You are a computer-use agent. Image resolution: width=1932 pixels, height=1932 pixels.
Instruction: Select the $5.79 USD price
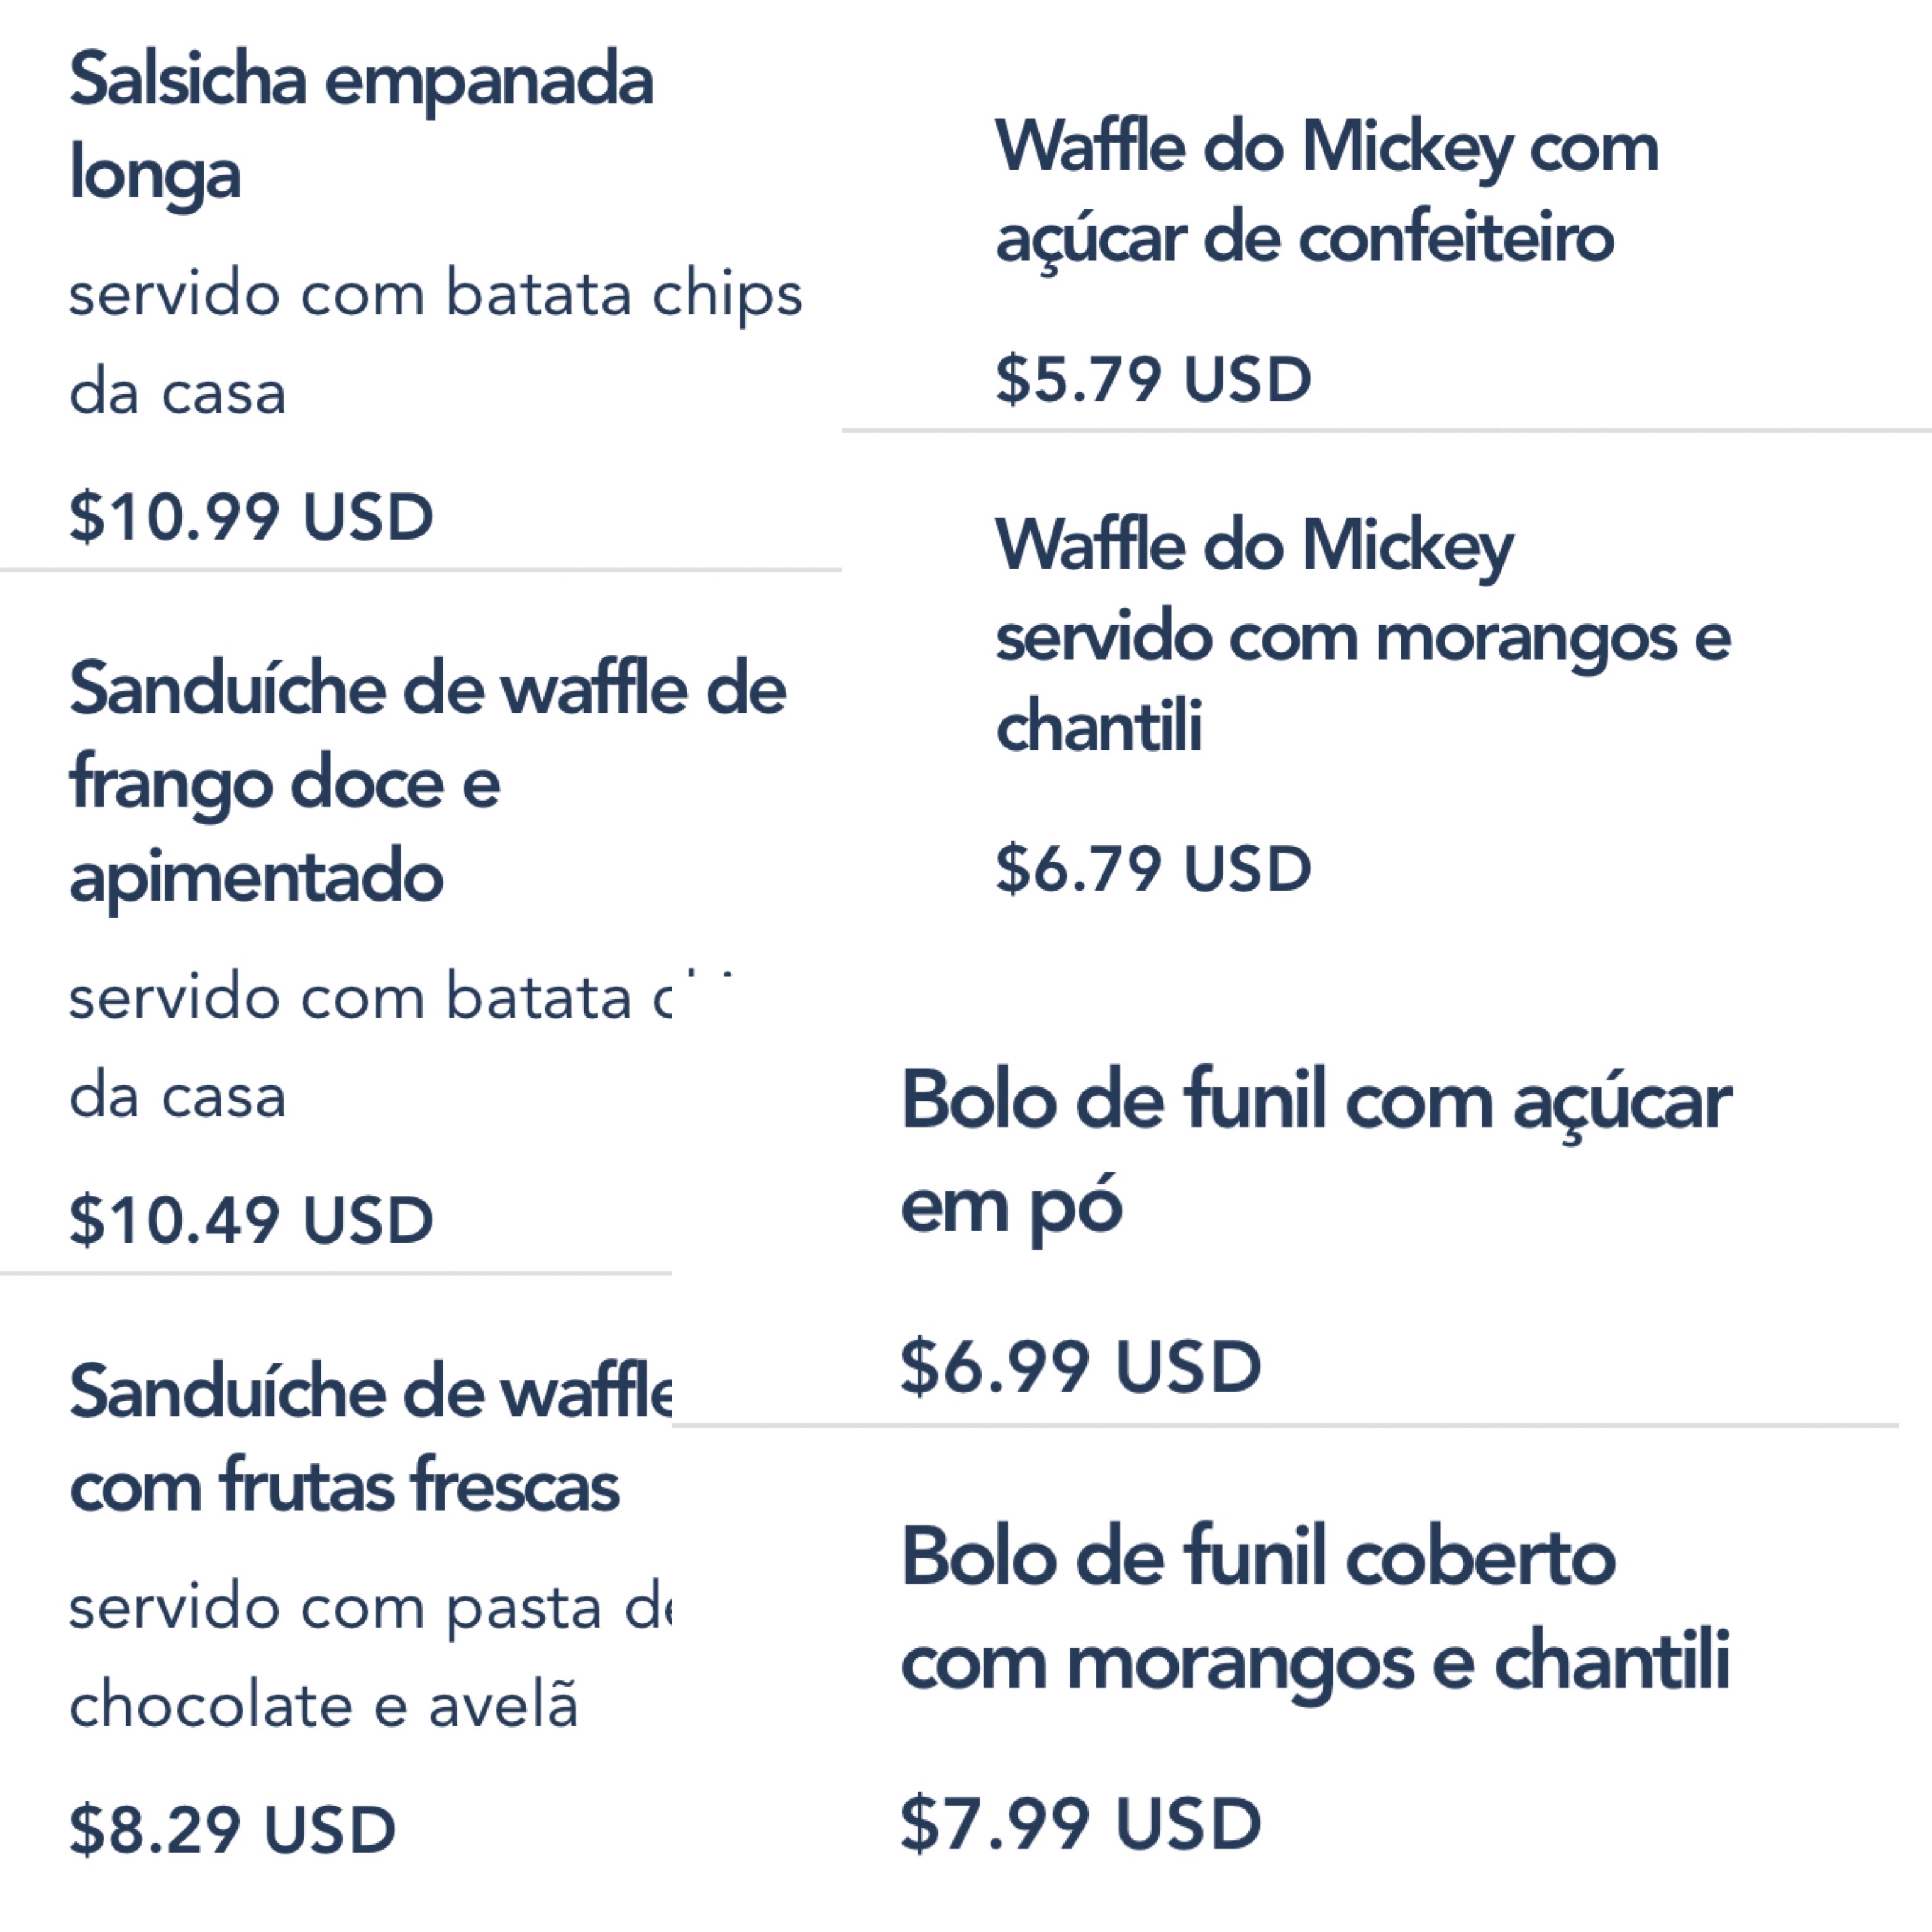coord(1153,379)
